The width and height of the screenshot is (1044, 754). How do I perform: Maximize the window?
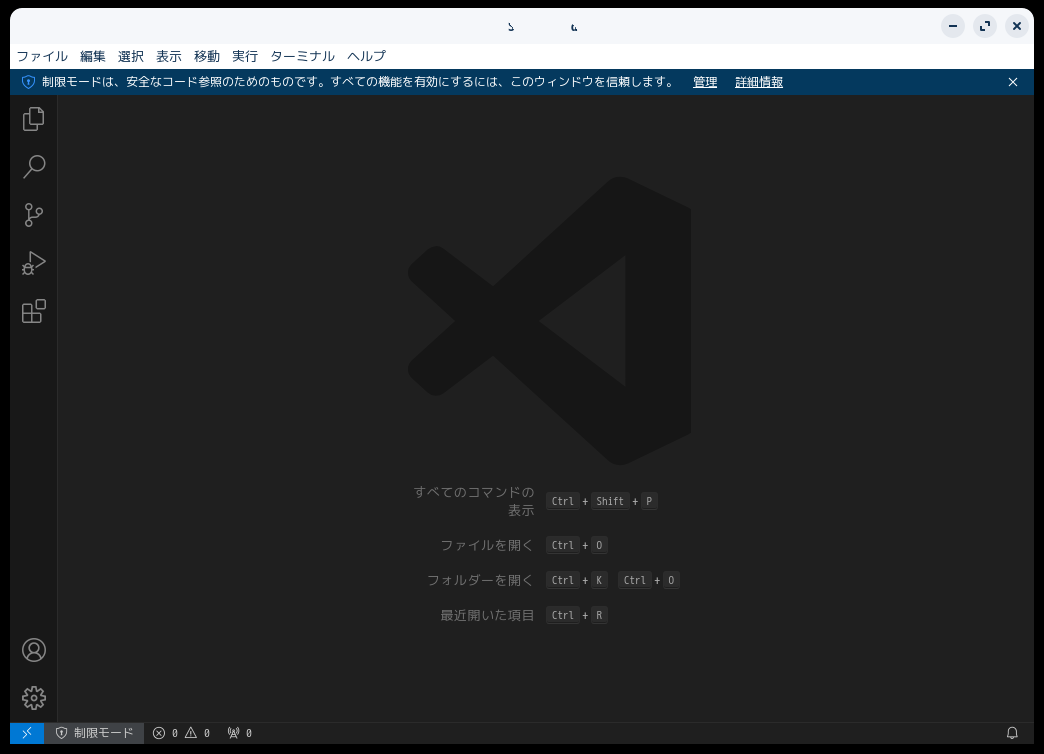point(985,26)
